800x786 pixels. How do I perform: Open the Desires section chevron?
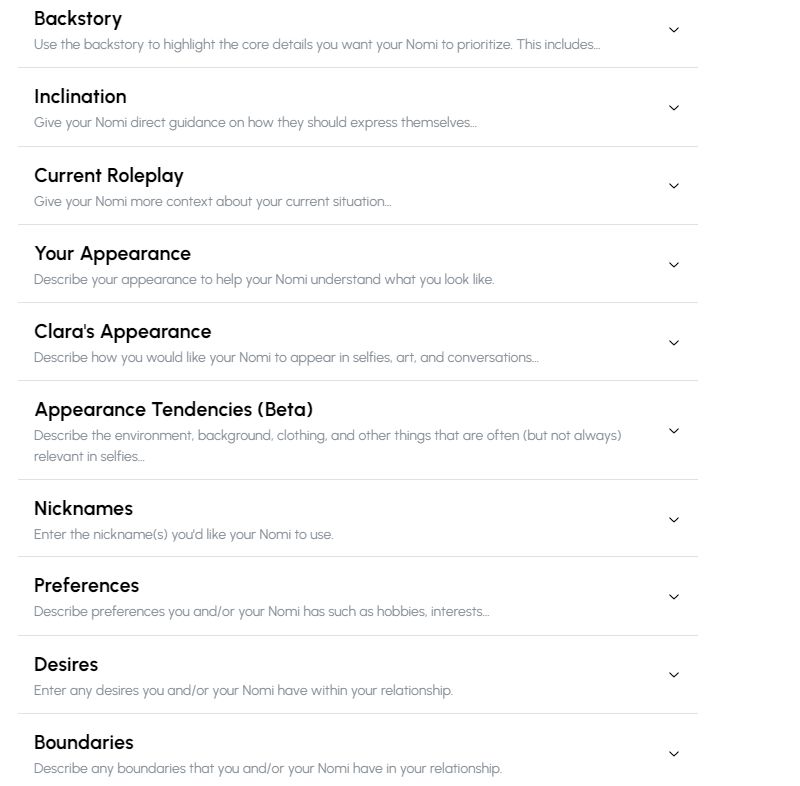673,675
